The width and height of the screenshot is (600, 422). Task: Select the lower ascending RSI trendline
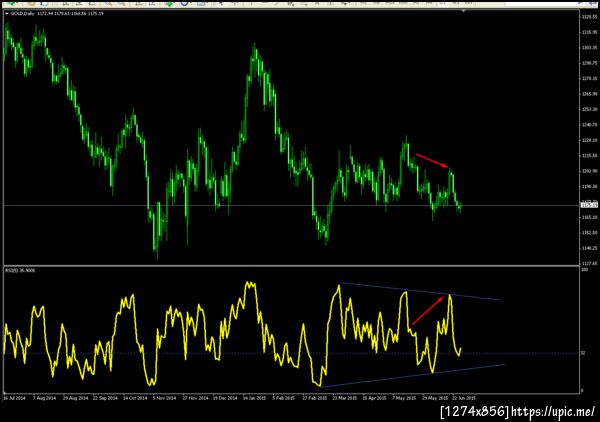click(413, 375)
